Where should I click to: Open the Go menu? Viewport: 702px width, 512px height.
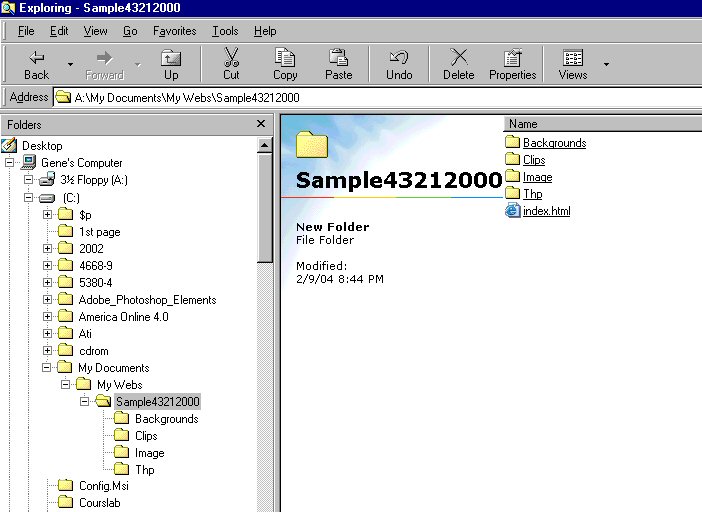pyautogui.click(x=130, y=31)
